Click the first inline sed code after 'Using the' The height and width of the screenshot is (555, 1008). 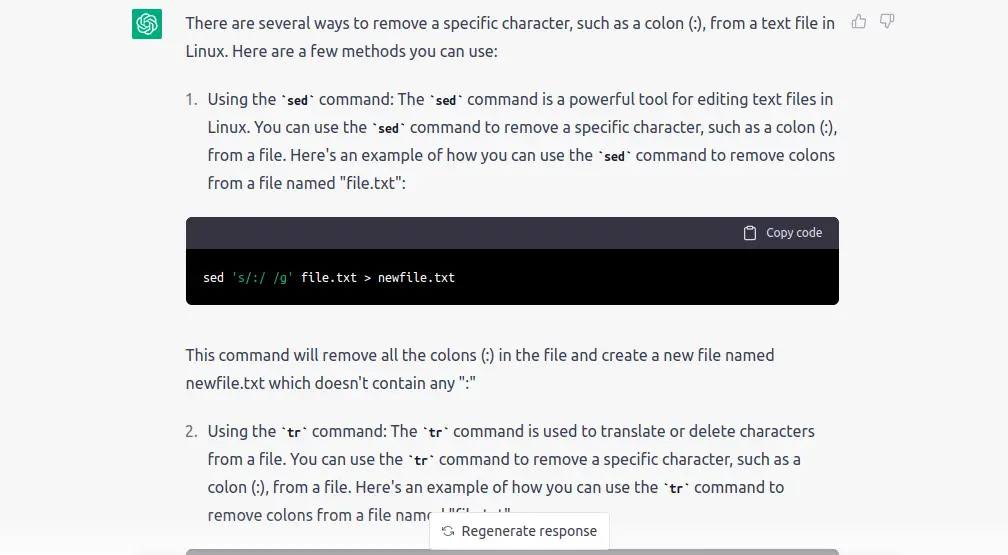297,100
